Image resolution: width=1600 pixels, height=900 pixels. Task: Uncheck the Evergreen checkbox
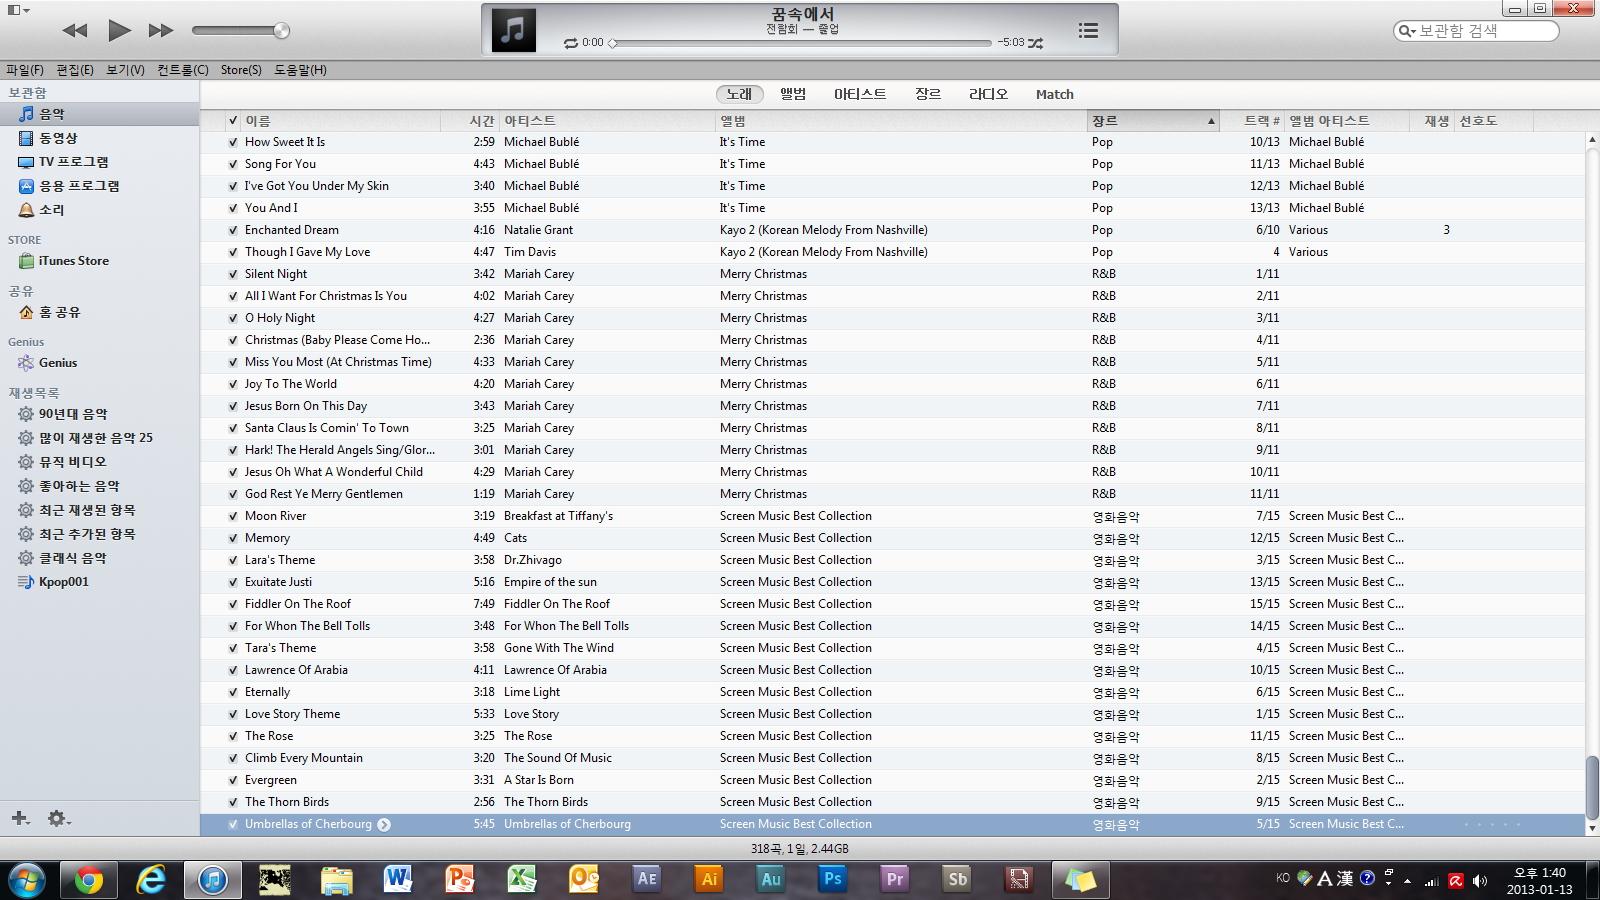pyautogui.click(x=233, y=780)
